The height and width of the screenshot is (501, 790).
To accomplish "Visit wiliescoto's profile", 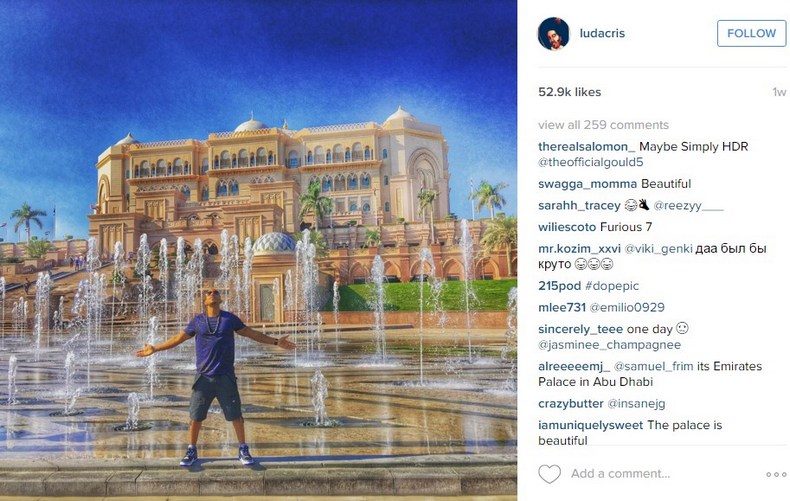I will click(x=567, y=227).
